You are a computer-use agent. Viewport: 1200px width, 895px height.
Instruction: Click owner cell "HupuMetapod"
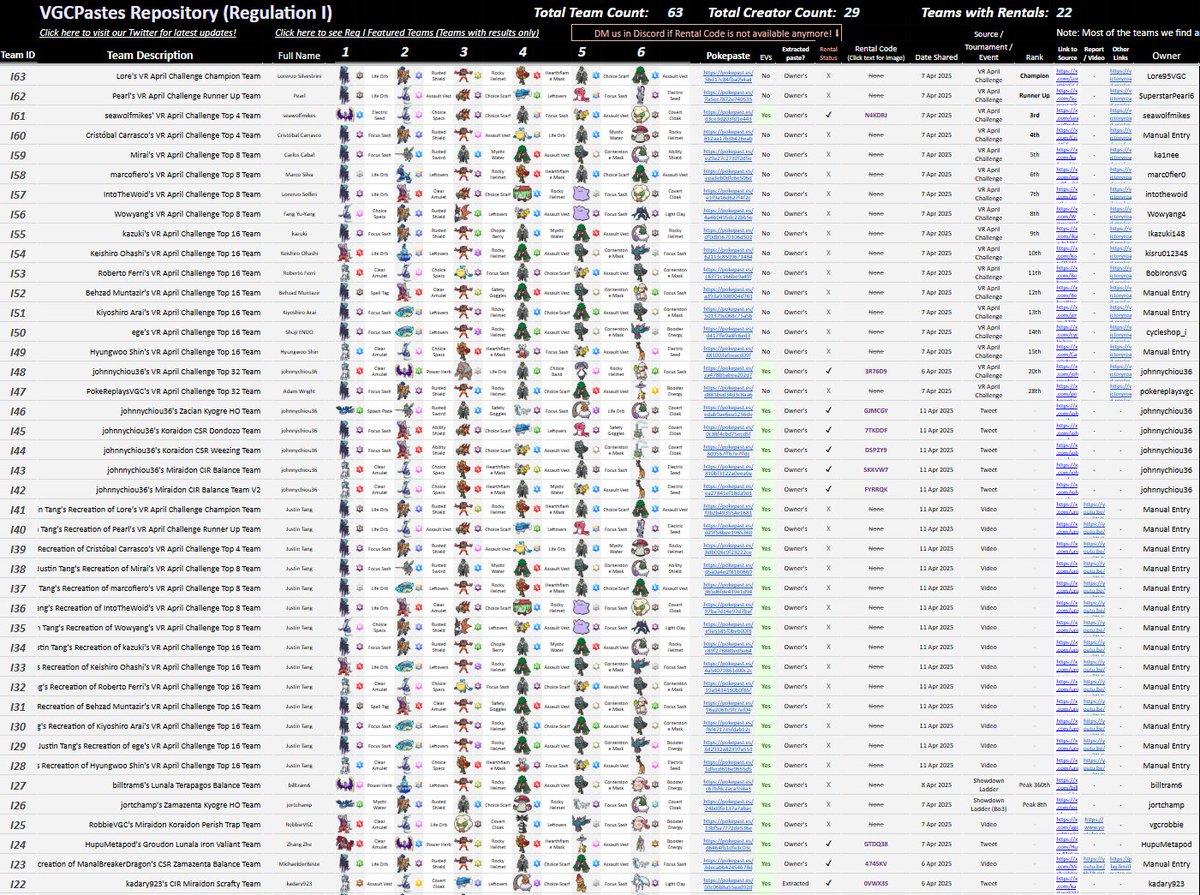pos(1166,844)
